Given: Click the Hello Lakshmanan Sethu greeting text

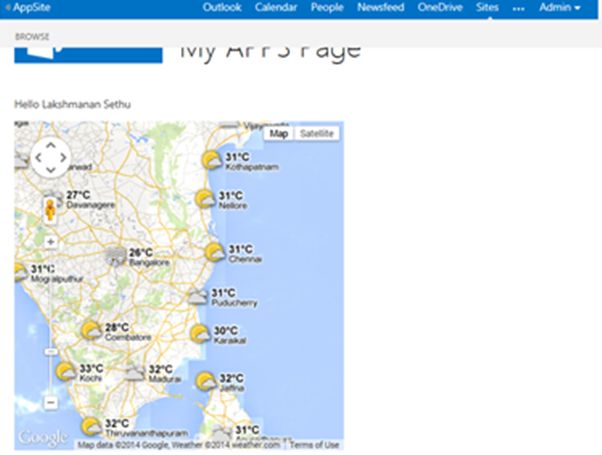Looking at the screenshot, I should pos(73,104).
